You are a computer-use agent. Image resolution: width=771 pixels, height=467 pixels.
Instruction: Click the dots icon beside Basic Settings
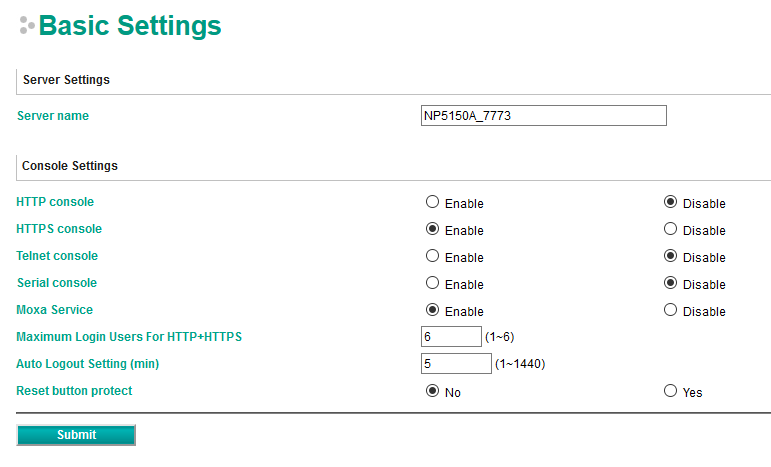click(x=27, y=26)
